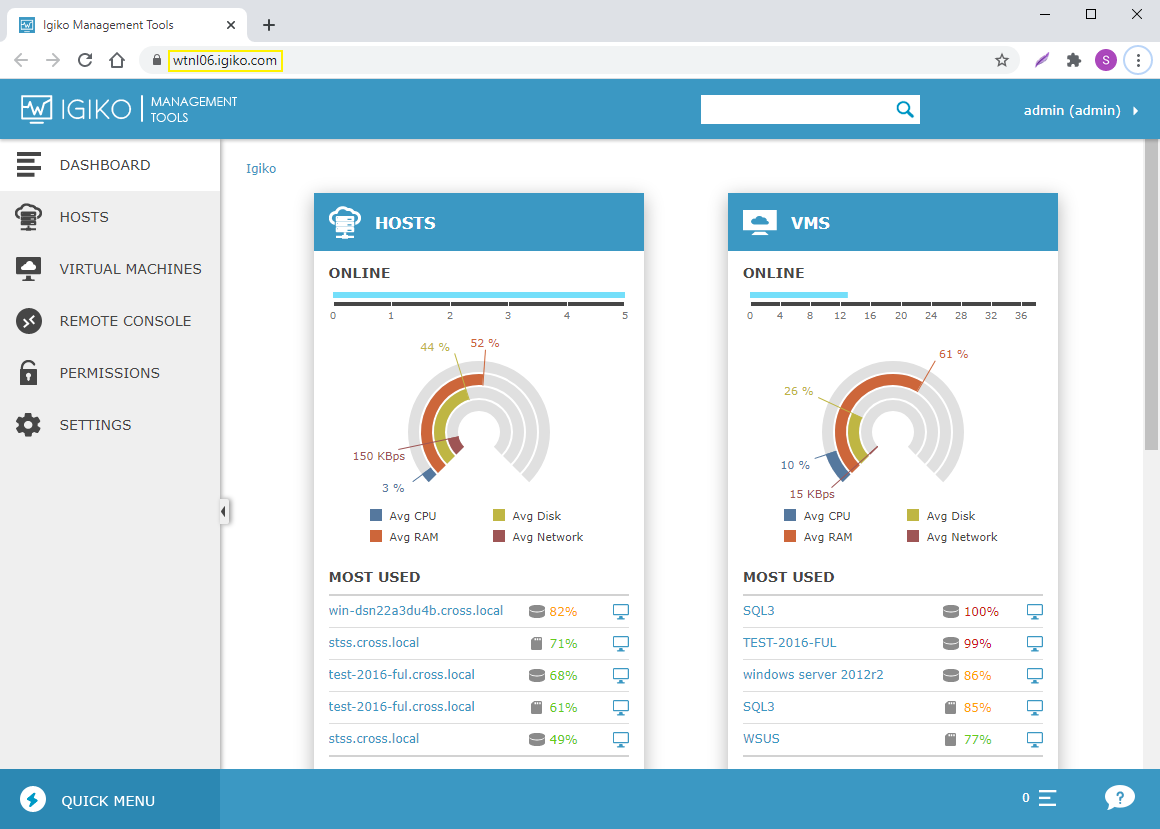Click the VMs online progress bar
Screen dimensions: 1160x829
pos(798,295)
